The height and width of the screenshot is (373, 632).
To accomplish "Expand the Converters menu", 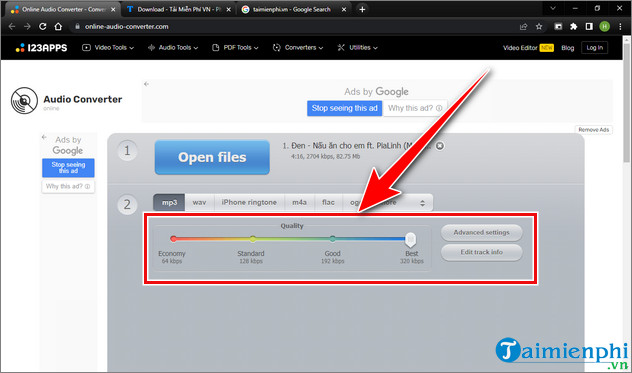I will 298,48.
